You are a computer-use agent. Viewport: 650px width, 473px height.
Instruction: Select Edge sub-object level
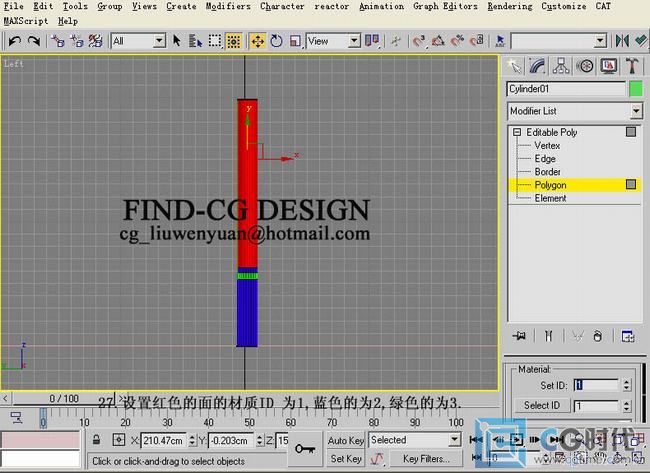[x=545, y=159]
